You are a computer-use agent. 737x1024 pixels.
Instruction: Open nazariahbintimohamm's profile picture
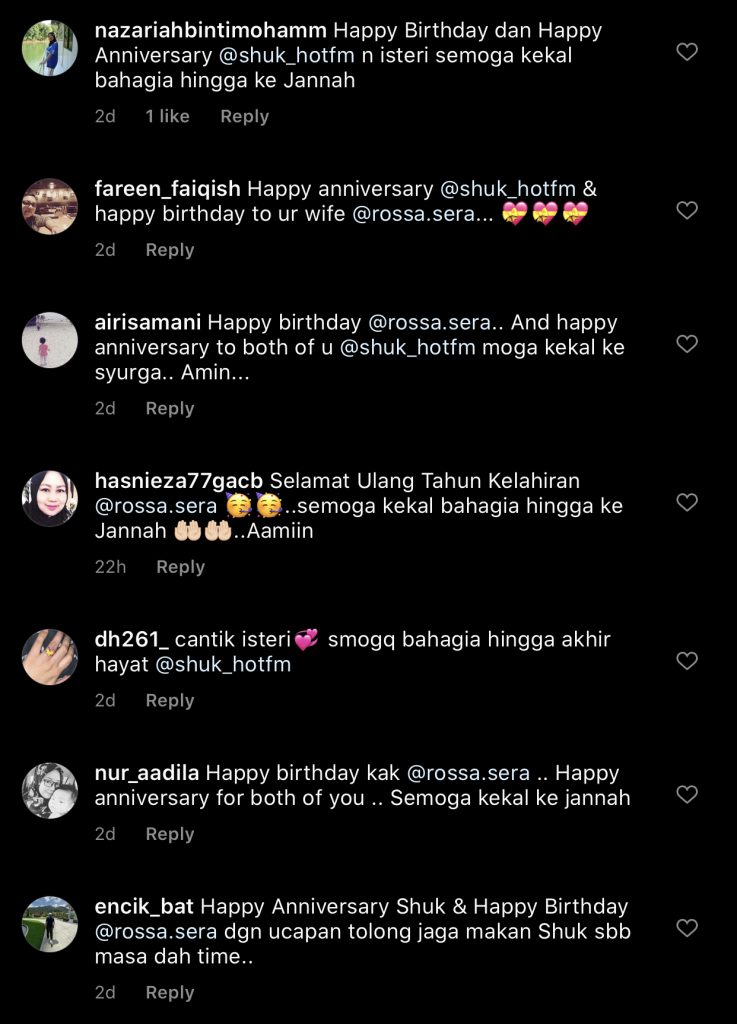(x=49, y=48)
